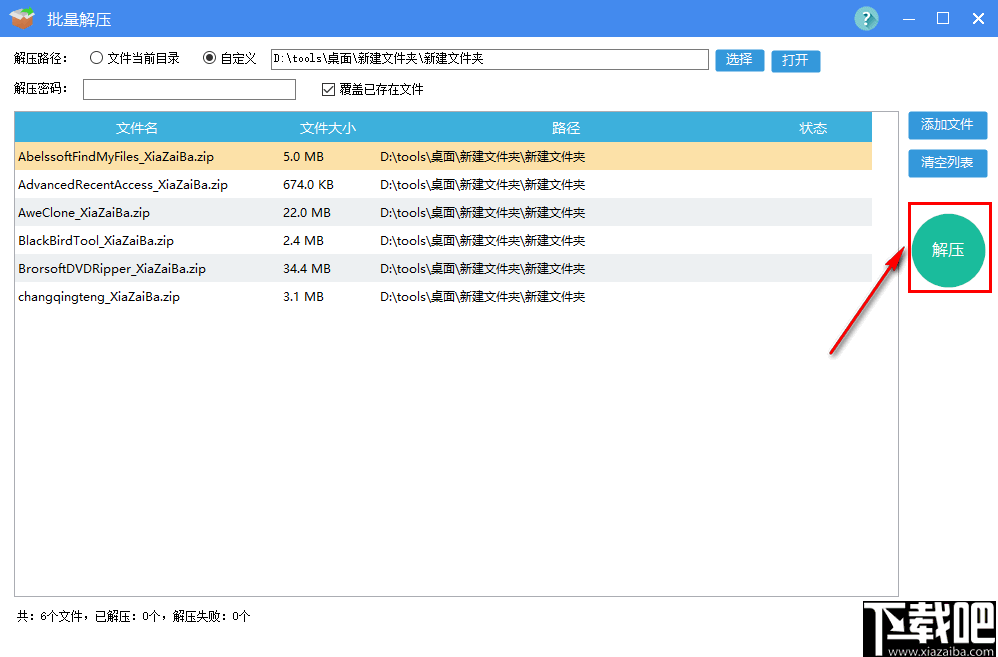Click the 添加文件 add files button
The image size is (998, 657).
pyautogui.click(x=947, y=126)
